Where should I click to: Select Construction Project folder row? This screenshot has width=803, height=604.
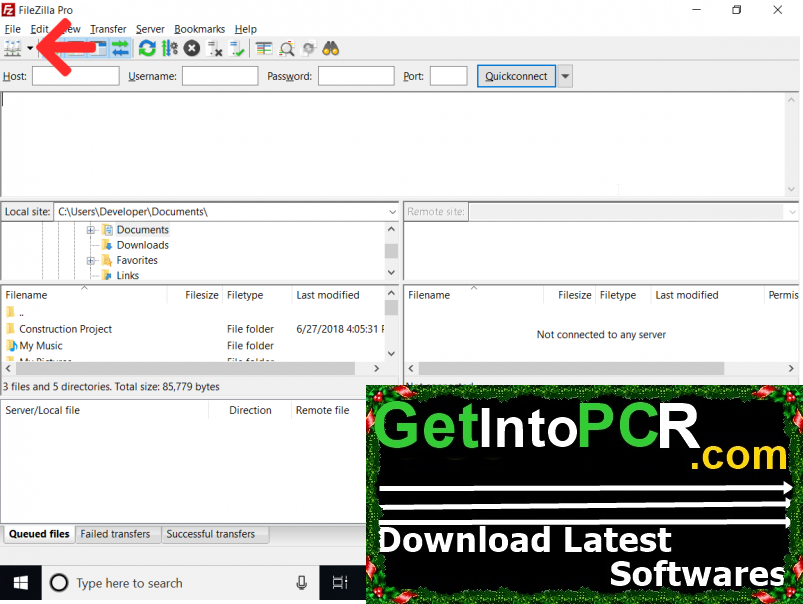pyautogui.click(x=192, y=329)
